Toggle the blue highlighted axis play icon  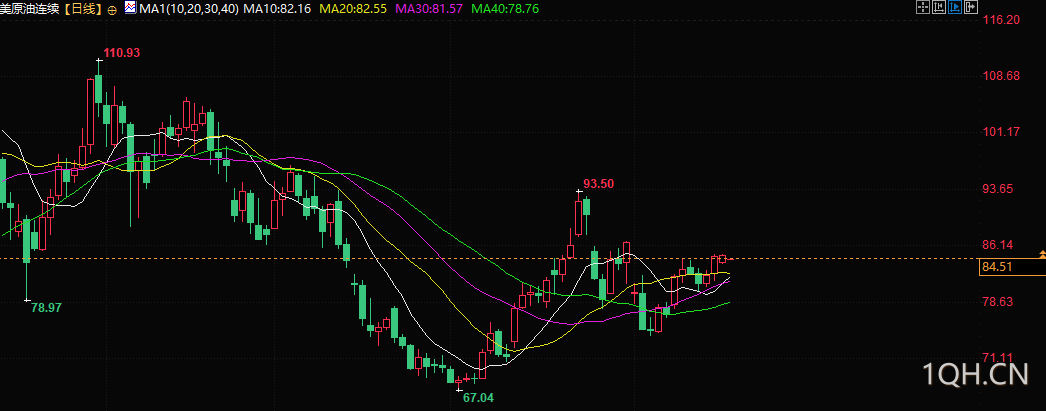955,7
